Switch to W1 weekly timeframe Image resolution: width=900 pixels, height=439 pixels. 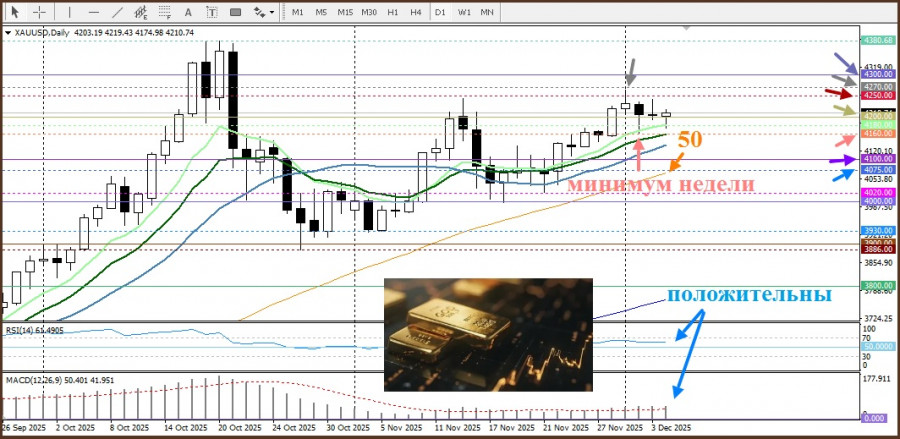(x=464, y=12)
